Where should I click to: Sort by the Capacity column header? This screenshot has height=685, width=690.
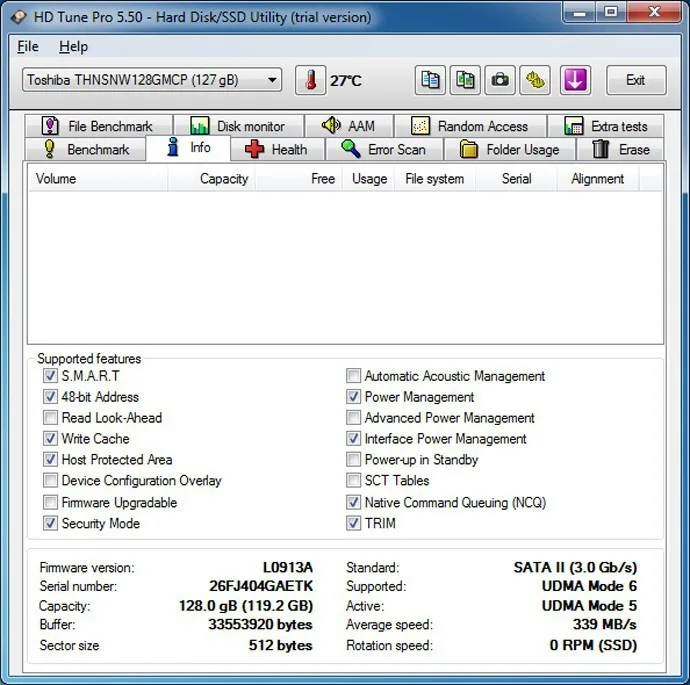point(211,179)
